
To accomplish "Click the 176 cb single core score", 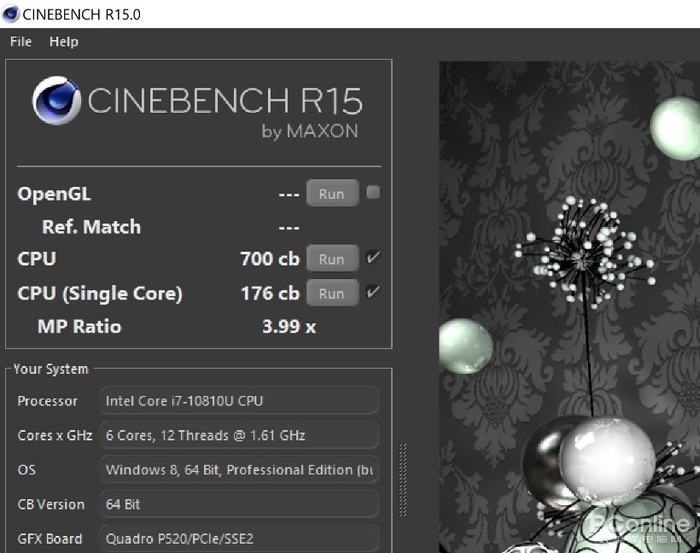I will coord(270,293).
